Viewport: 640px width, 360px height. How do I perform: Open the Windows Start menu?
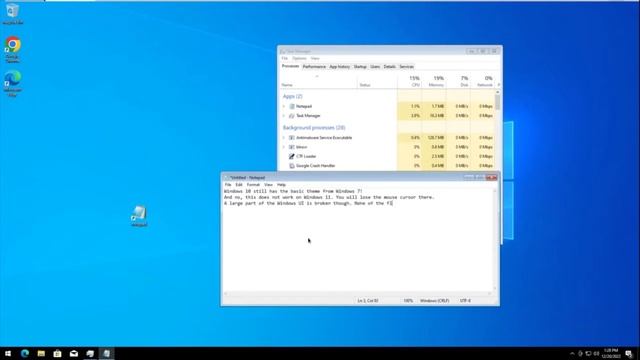(8, 353)
